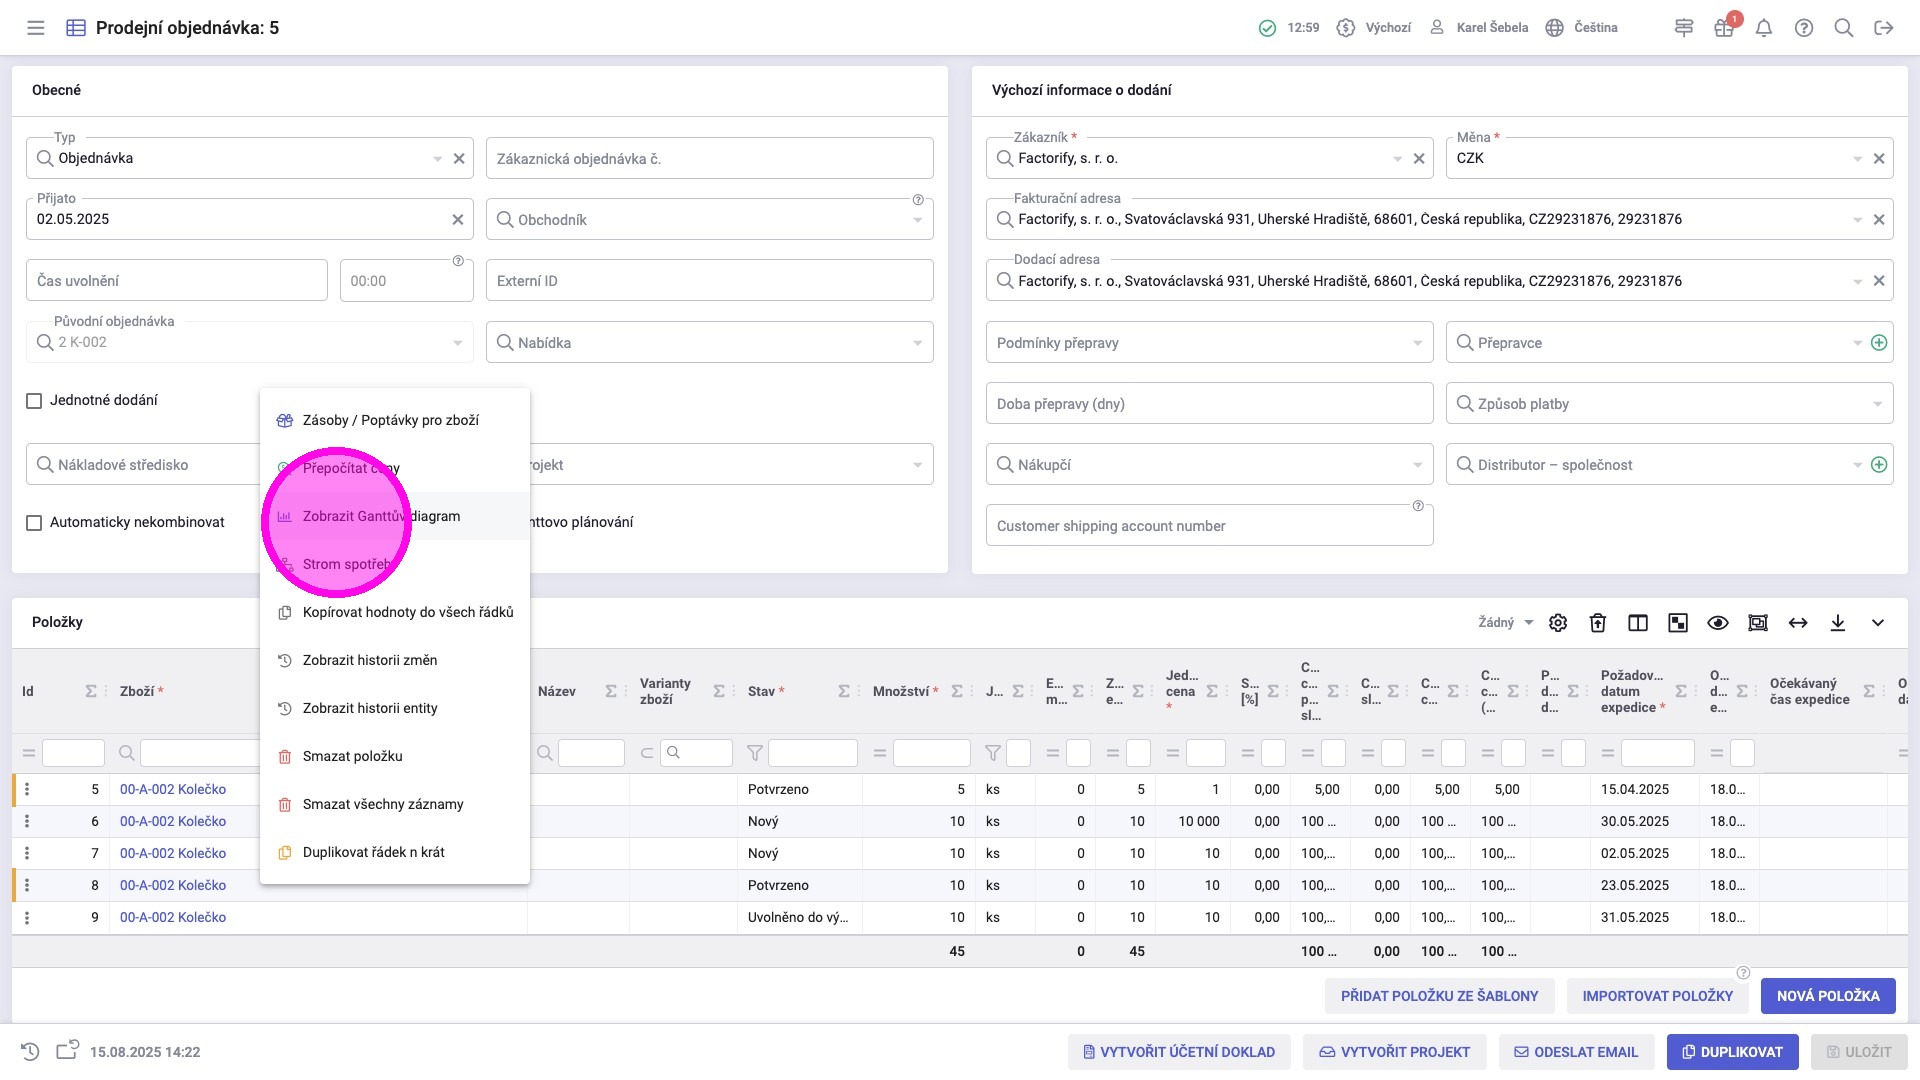Image resolution: width=1920 pixels, height=1080 pixels.
Task: Open the table settings gear icon
Action: pyautogui.click(x=1558, y=623)
